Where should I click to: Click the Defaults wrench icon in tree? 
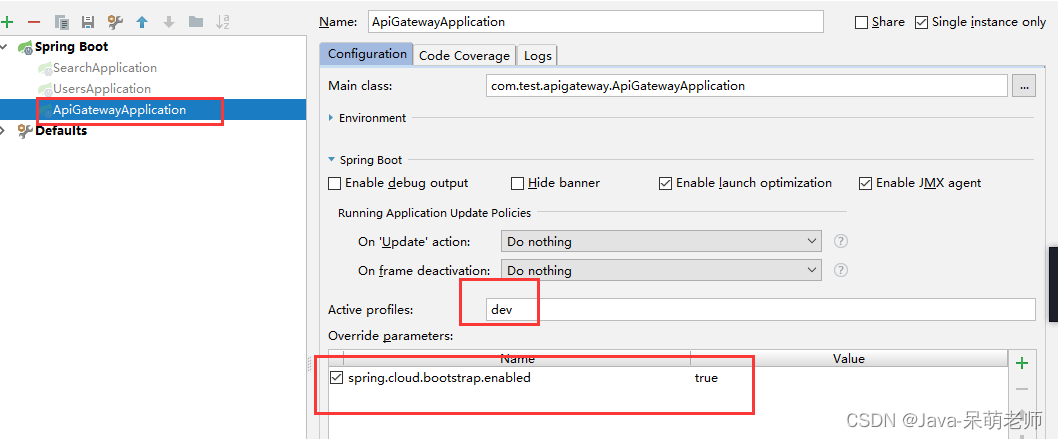point(26,131)
